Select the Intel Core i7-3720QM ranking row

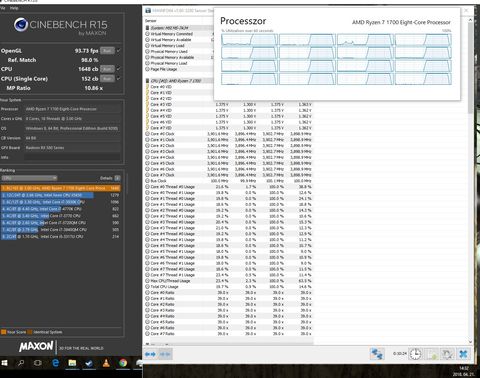60,223
